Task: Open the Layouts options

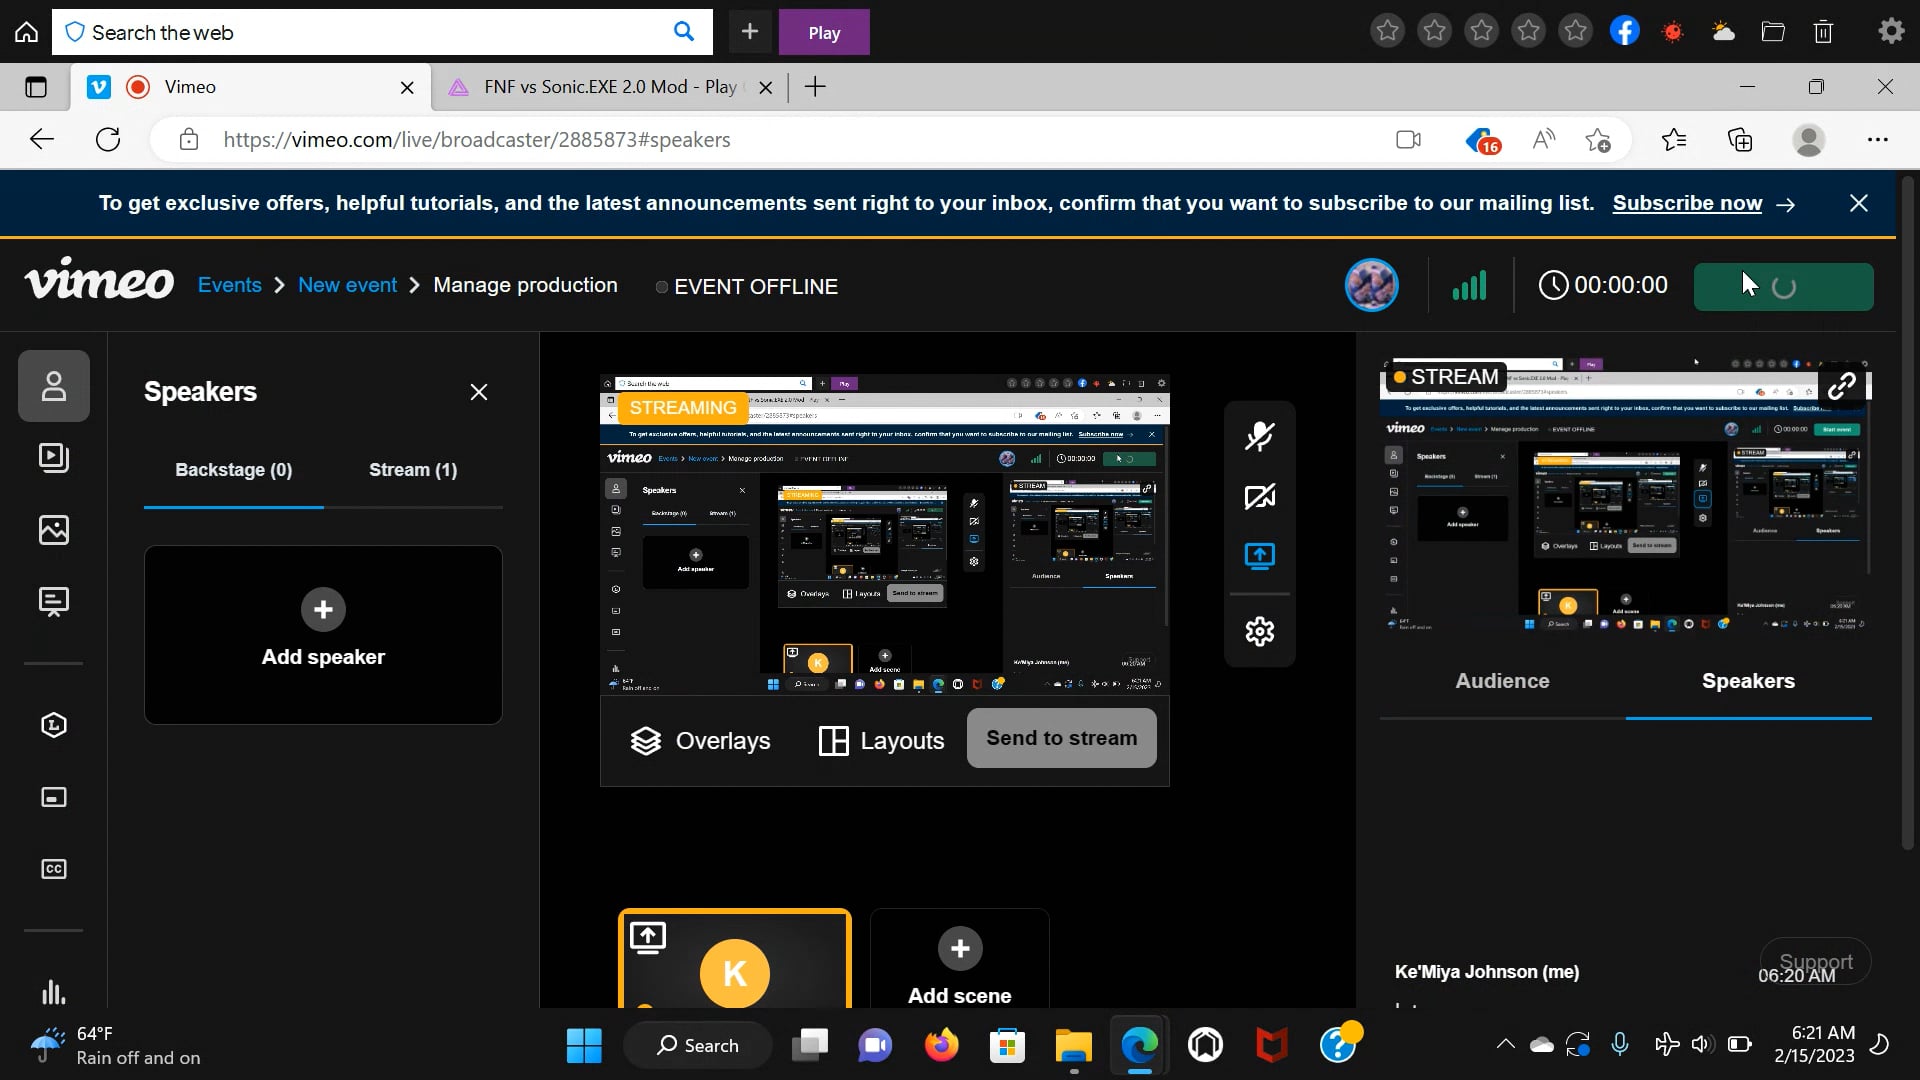Action: 881,741
